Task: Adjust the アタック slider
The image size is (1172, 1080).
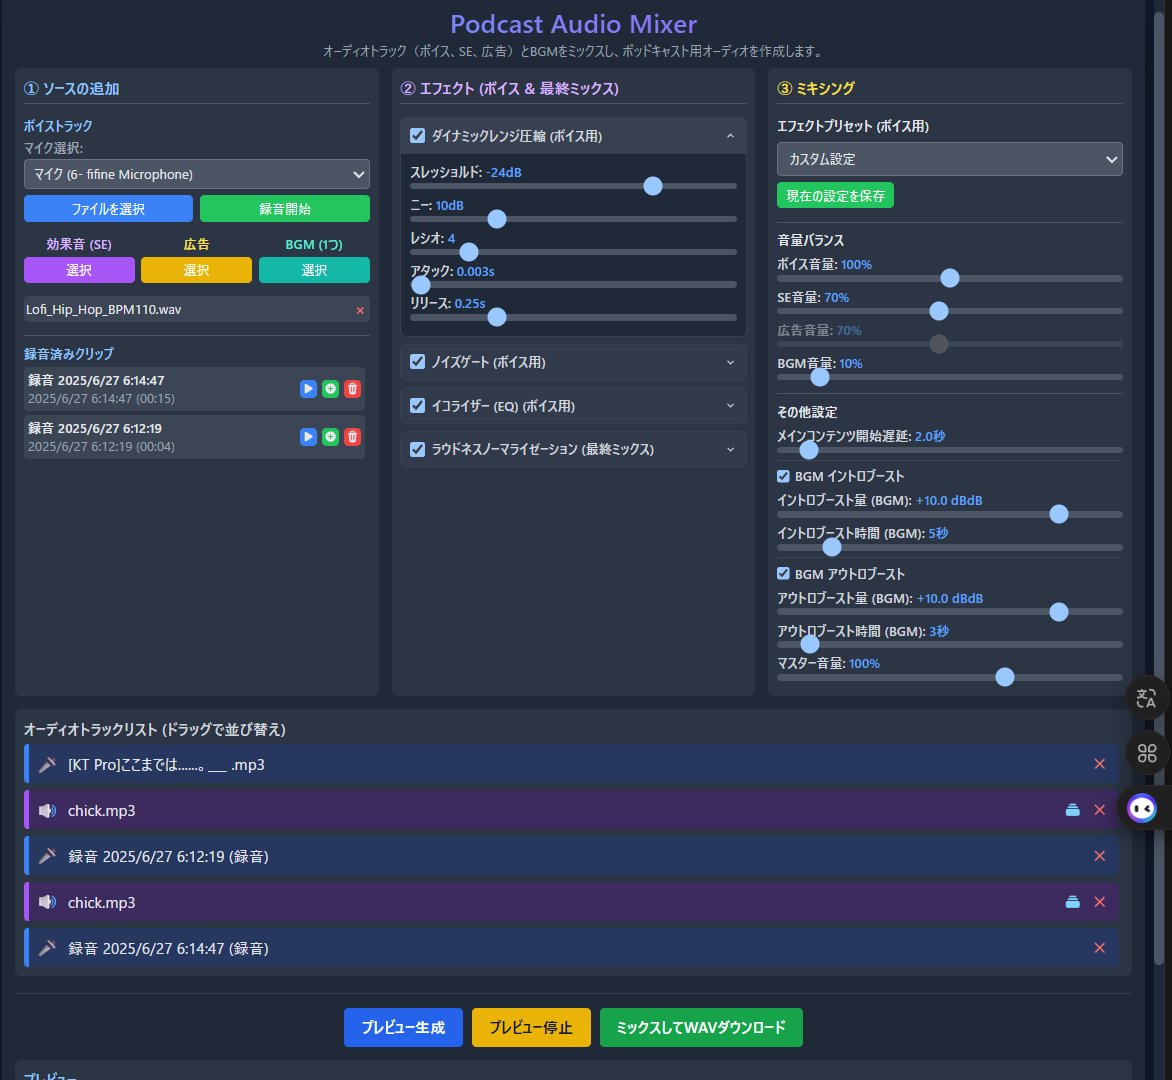Action: tap(421, 285)
